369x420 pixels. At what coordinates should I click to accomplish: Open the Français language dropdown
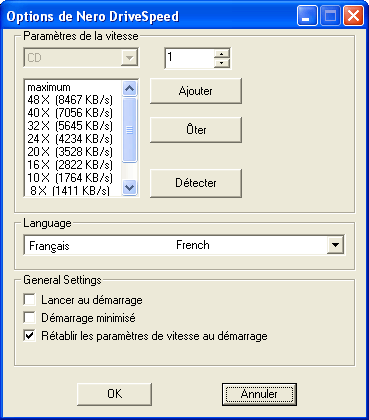(x=184, y=245)
